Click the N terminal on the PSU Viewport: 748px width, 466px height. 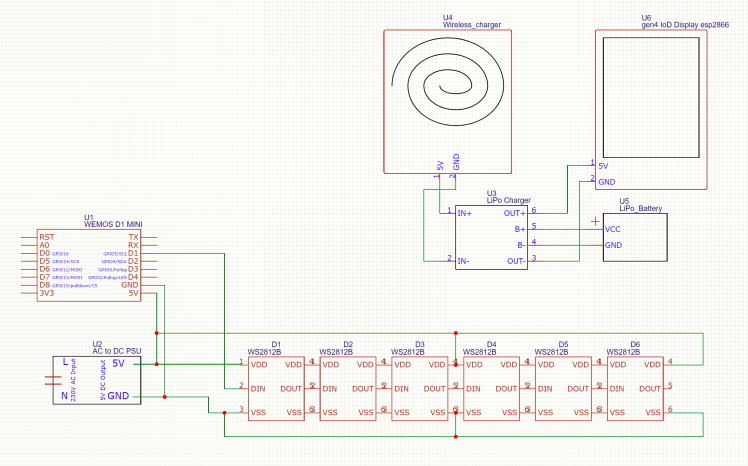[x=64, y=396]
